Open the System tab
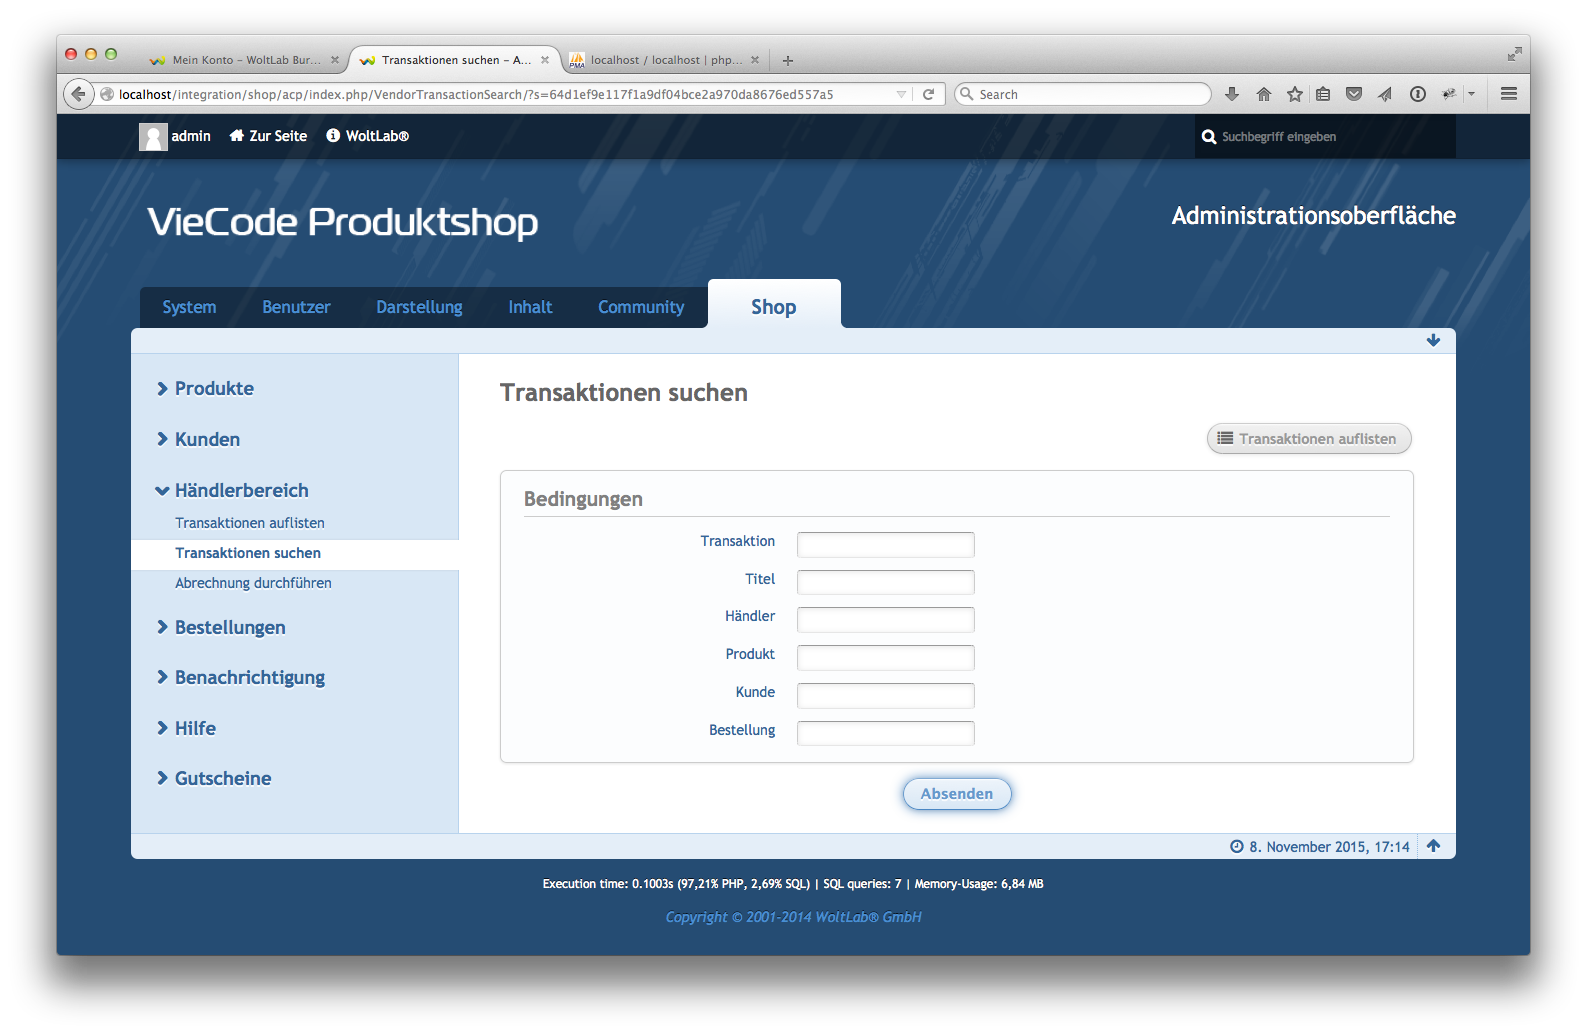 (189, 307)
